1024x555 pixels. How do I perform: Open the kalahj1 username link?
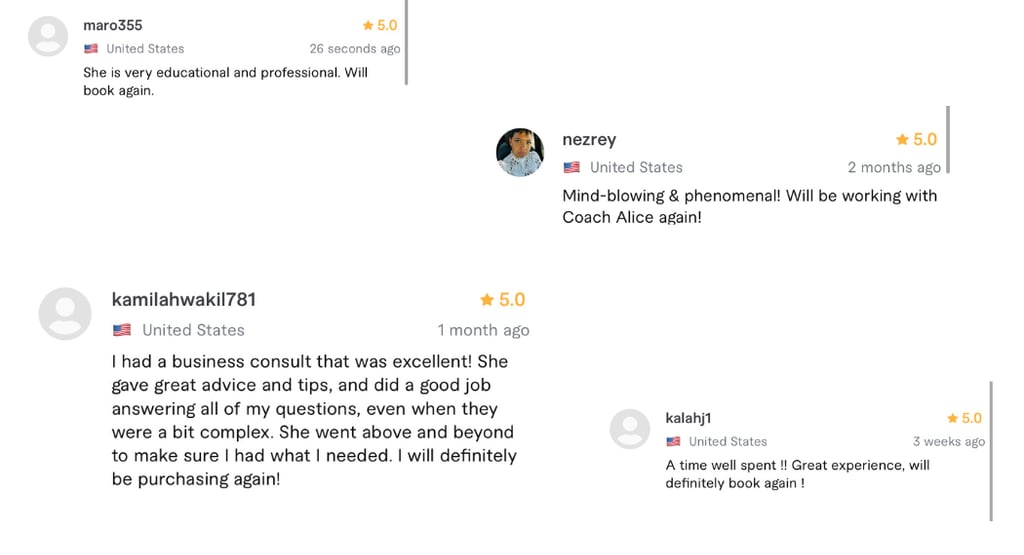(688, 418)
